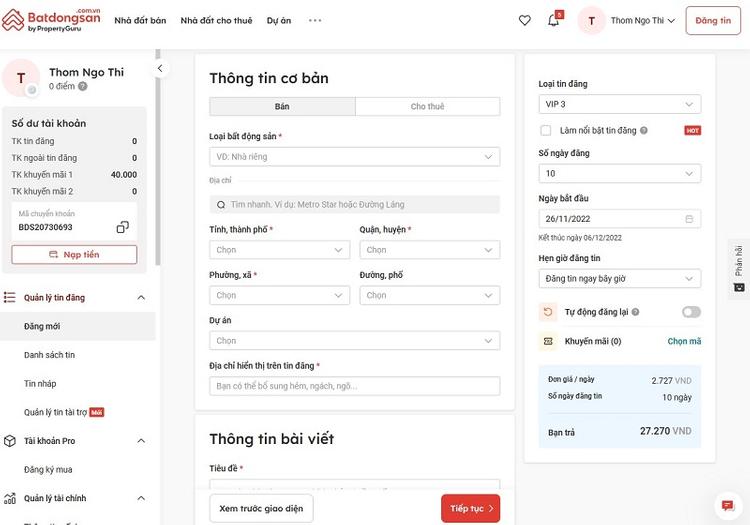Go to Danh sách tin in sidebar
The image size is (750, 525).
tap(50, 355)
